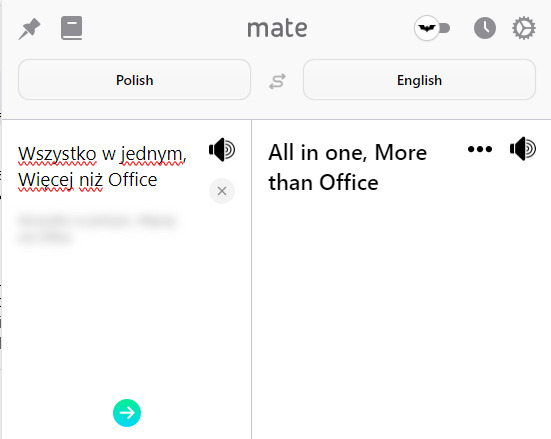Image resolution: width=551 pixels, height=439 pixels.
Task: Toggle the bat dark mode switch
Action: click(432, 28)
